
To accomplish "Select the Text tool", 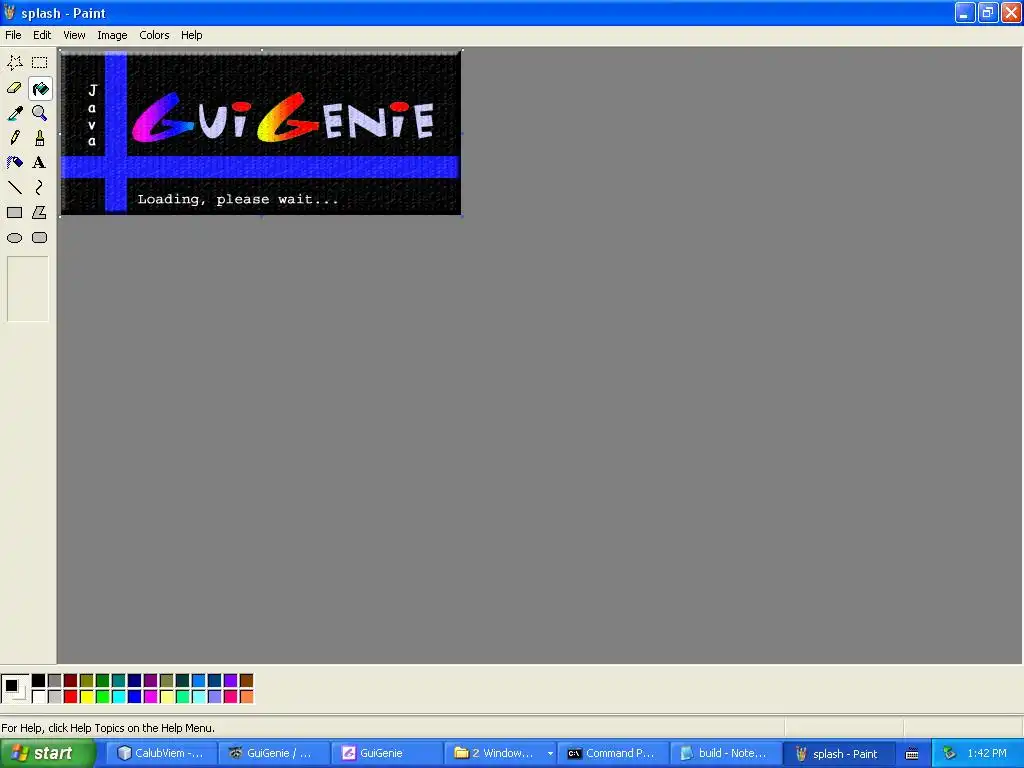I will 40,163.
